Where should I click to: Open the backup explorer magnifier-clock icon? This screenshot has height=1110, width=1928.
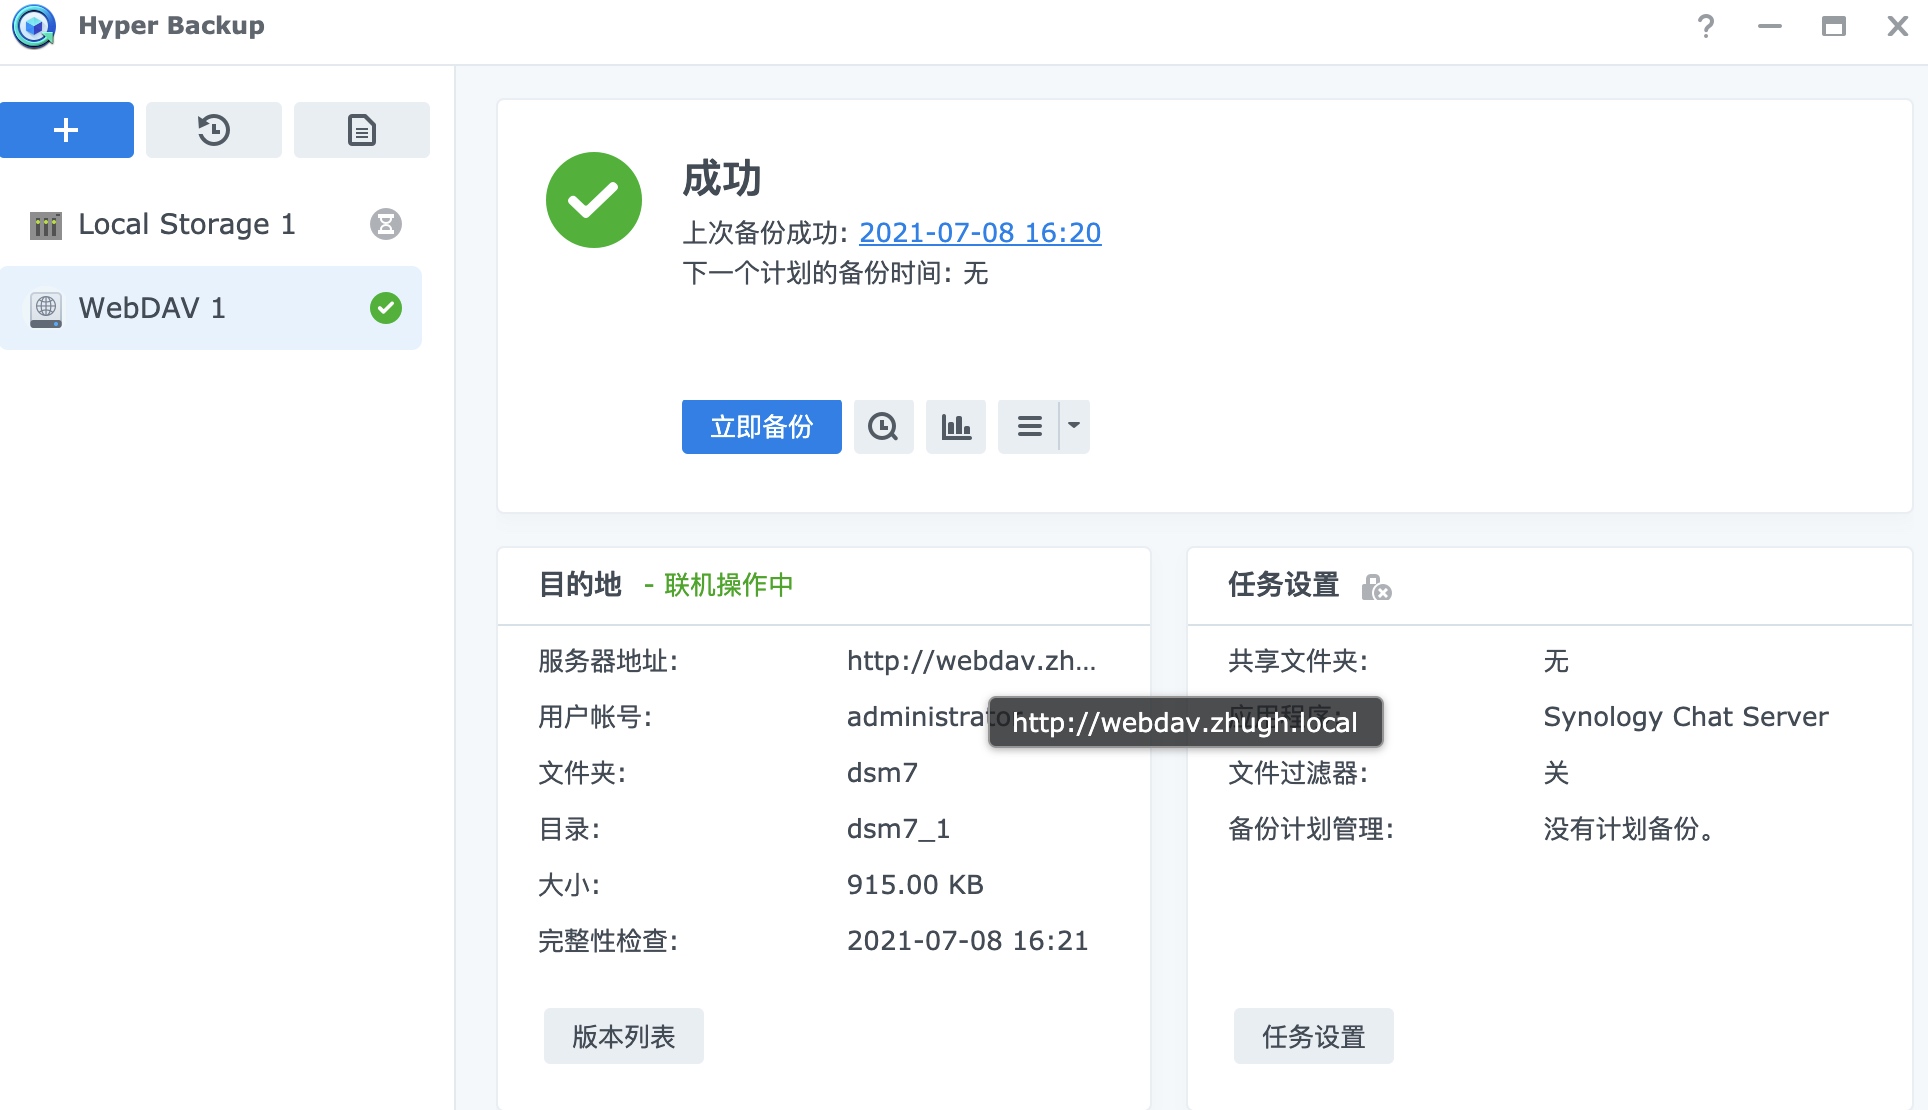(x=884, y=427)
